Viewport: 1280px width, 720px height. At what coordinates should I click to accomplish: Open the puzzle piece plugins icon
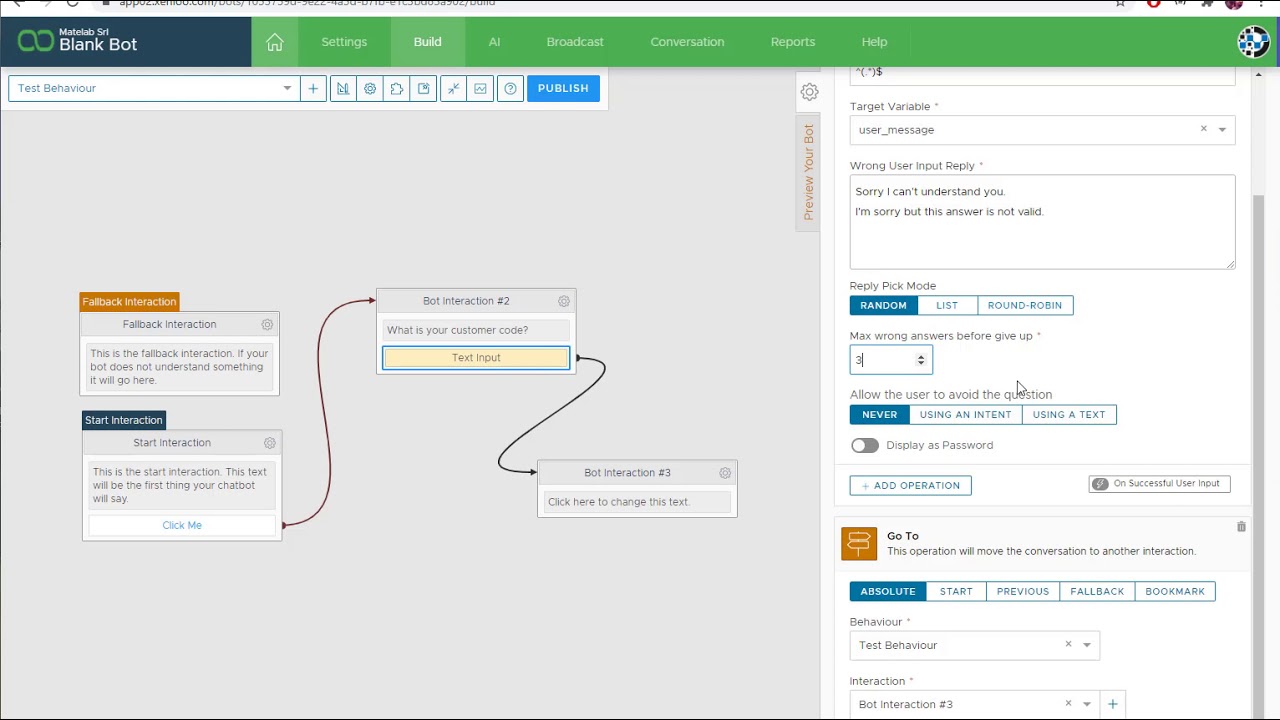397,88
